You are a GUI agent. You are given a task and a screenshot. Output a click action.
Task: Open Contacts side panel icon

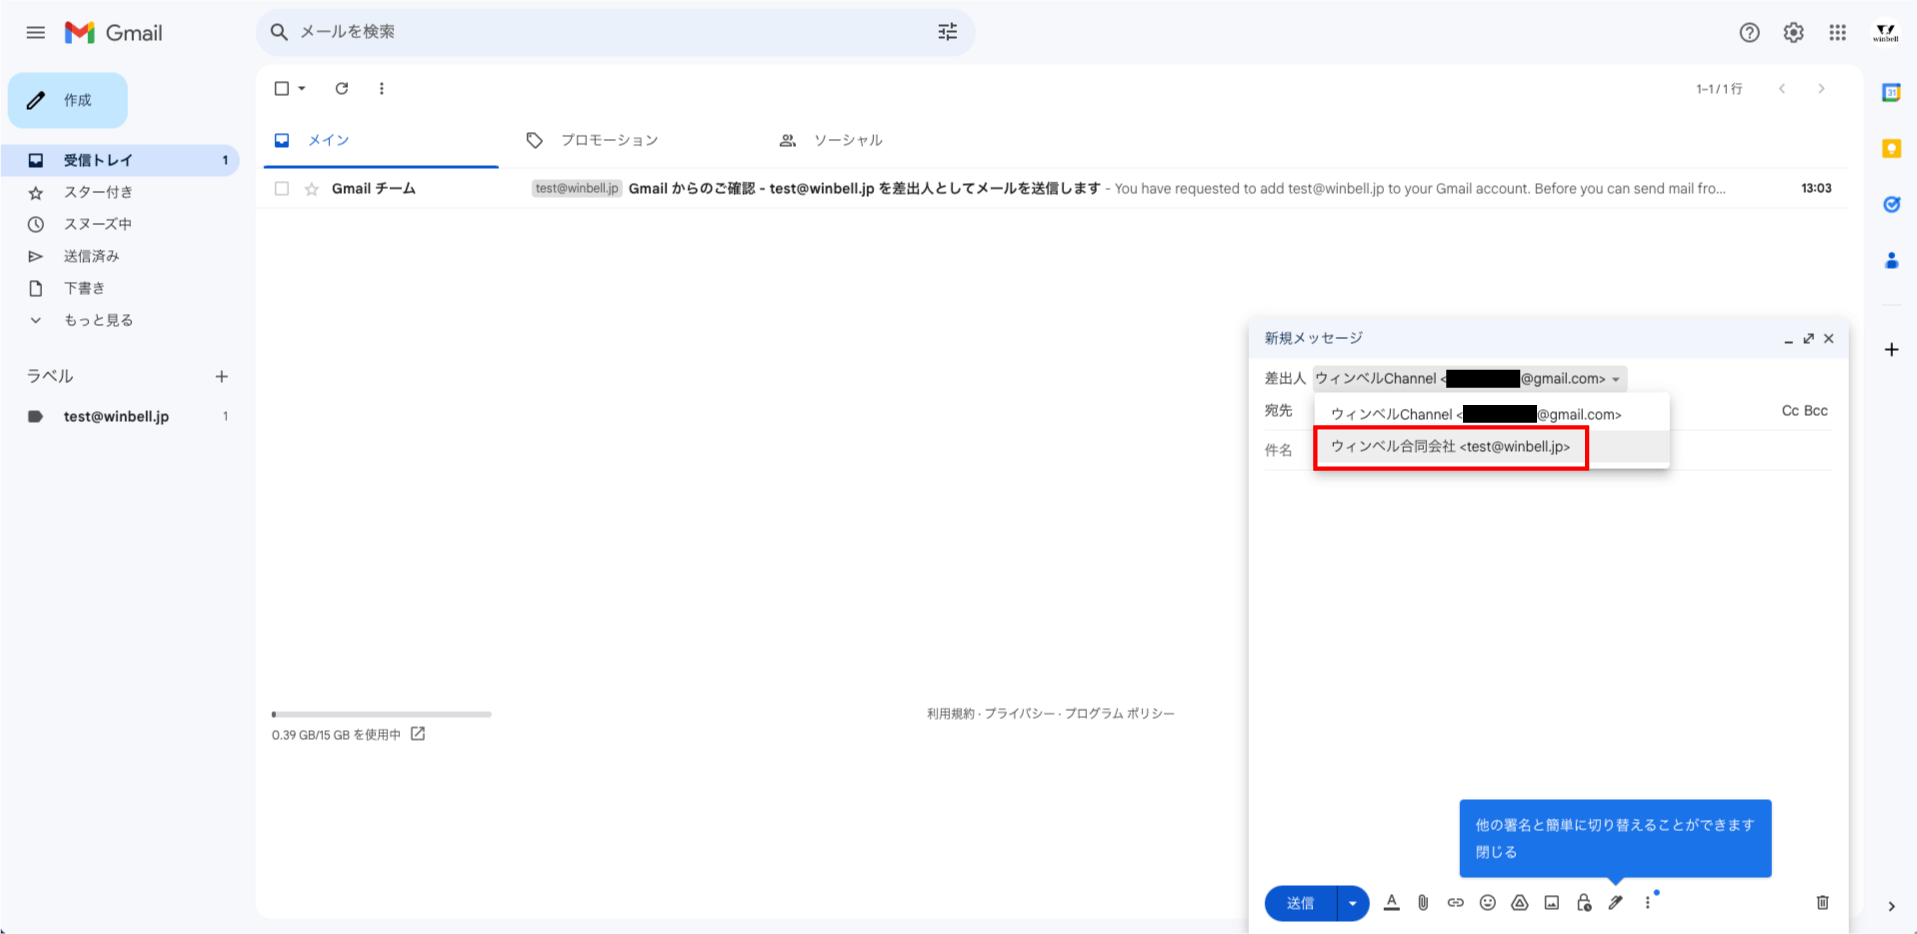1891,260
